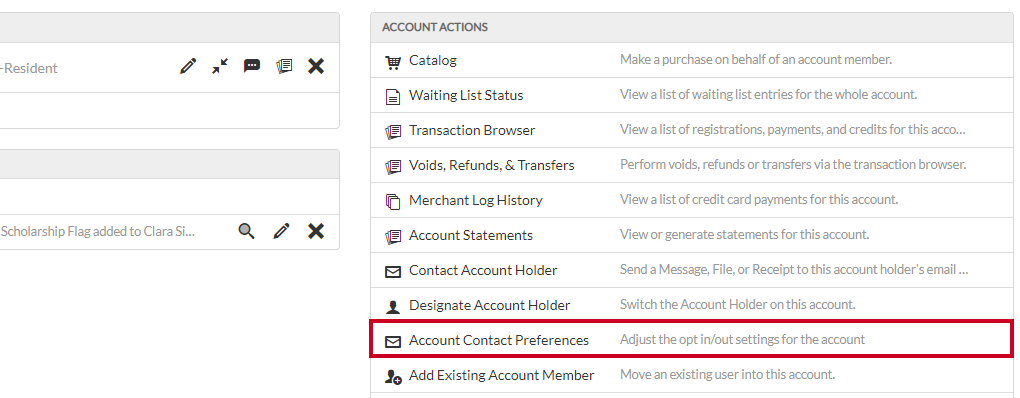Image resolution: width=1020 pixels, height=398 pixels.
Task: Select Contact Account Holder action
Action: click(x=483, y=271)
